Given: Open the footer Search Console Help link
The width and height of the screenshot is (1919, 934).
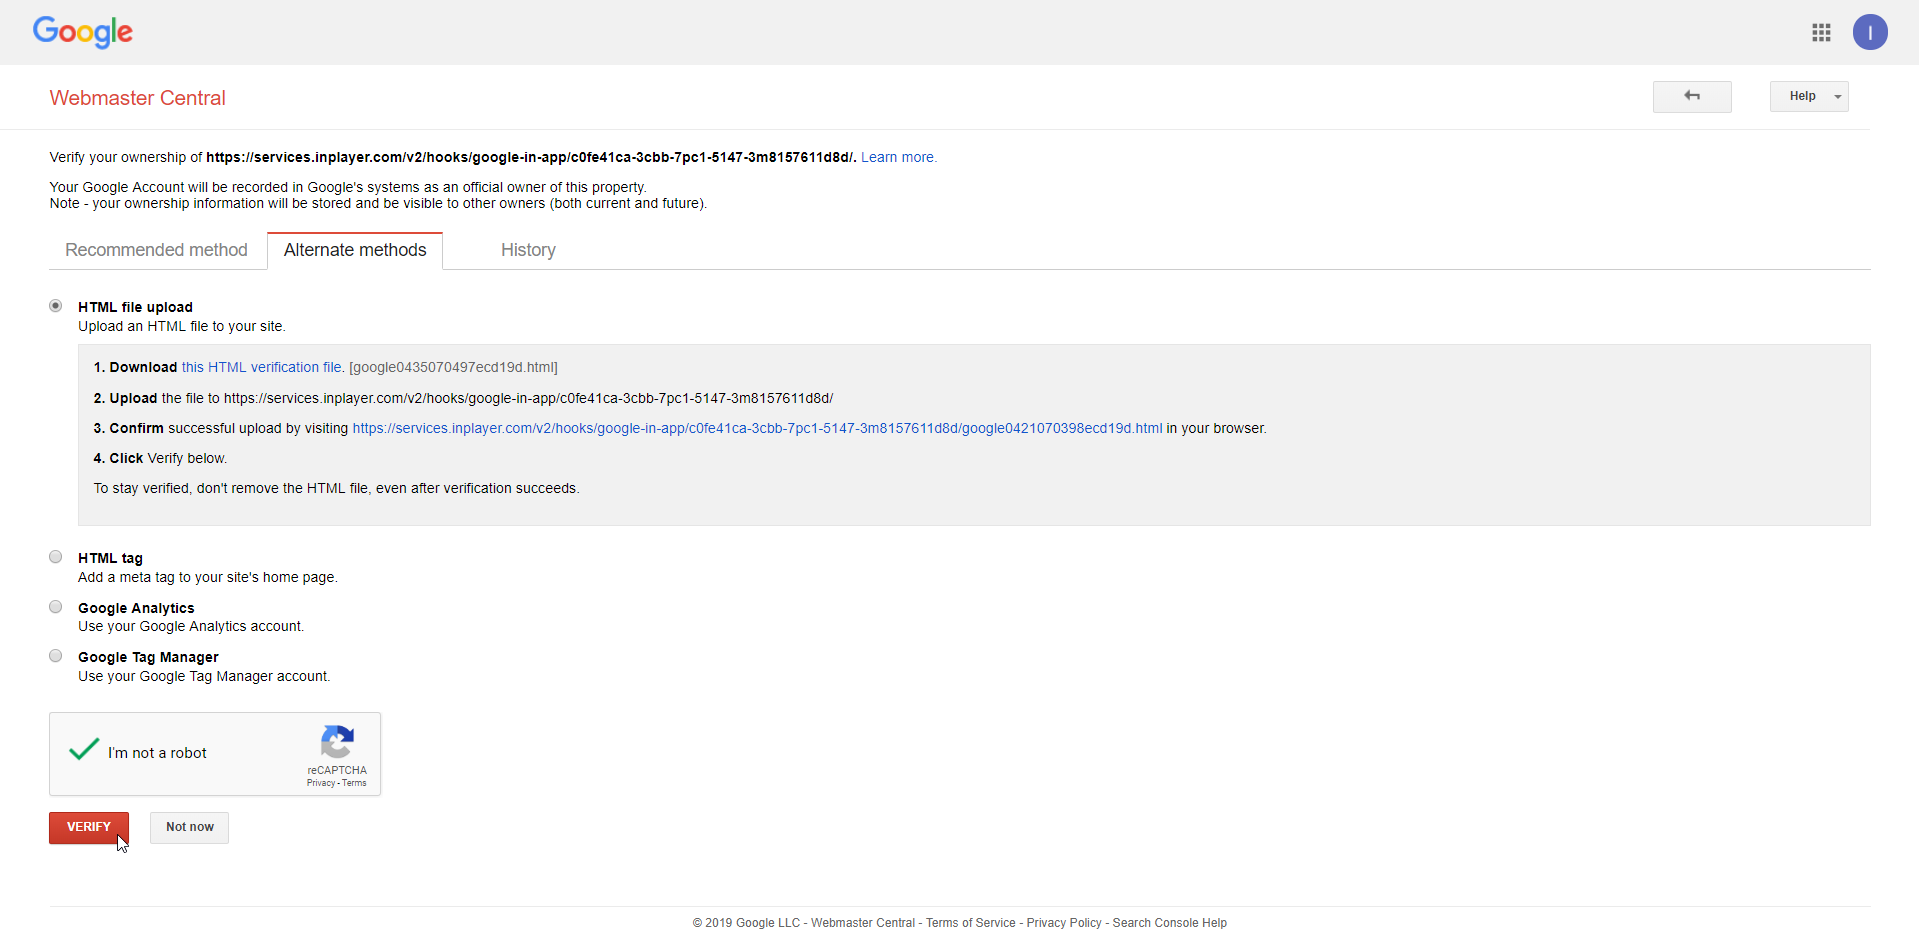Looking at the screenshot, I should (1170, 923).
